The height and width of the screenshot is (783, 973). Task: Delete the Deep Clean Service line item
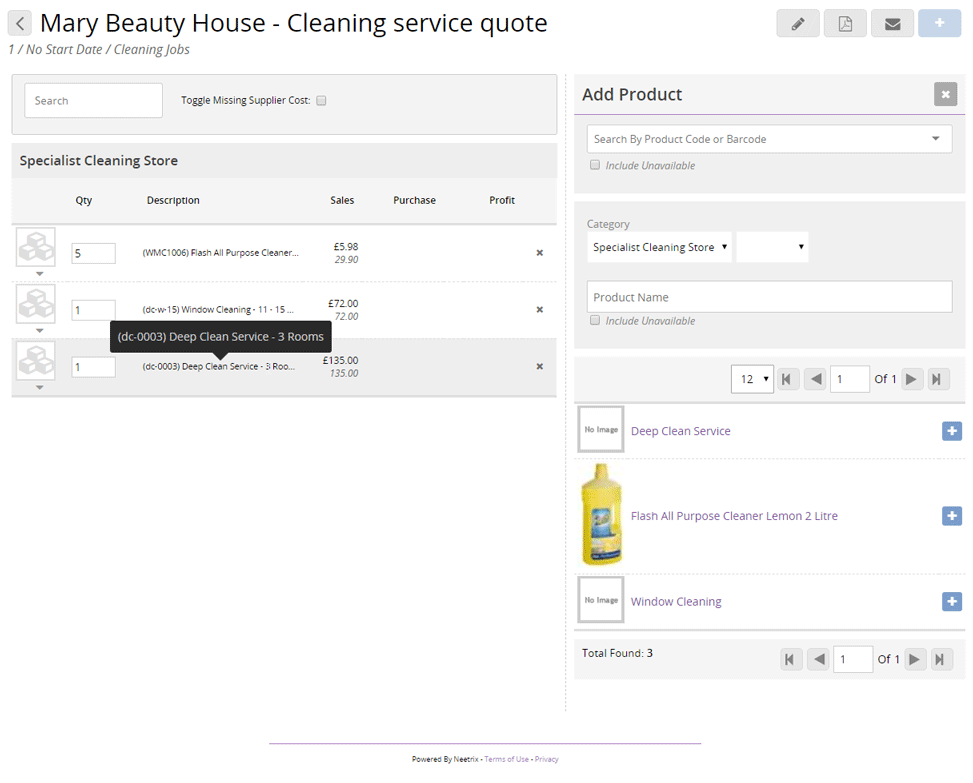(540, 367)
